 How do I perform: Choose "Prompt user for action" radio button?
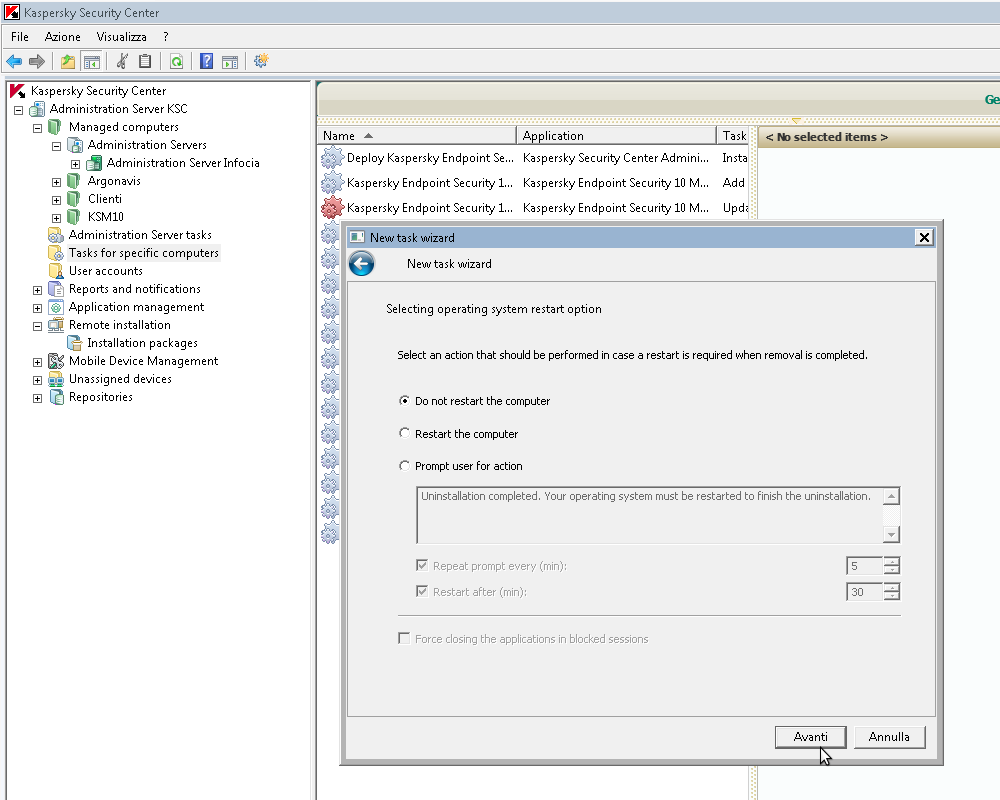[404, 466]
